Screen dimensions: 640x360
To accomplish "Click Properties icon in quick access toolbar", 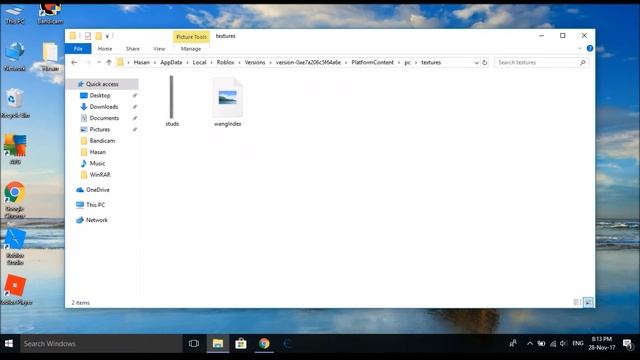I will (x=88, y=36).
